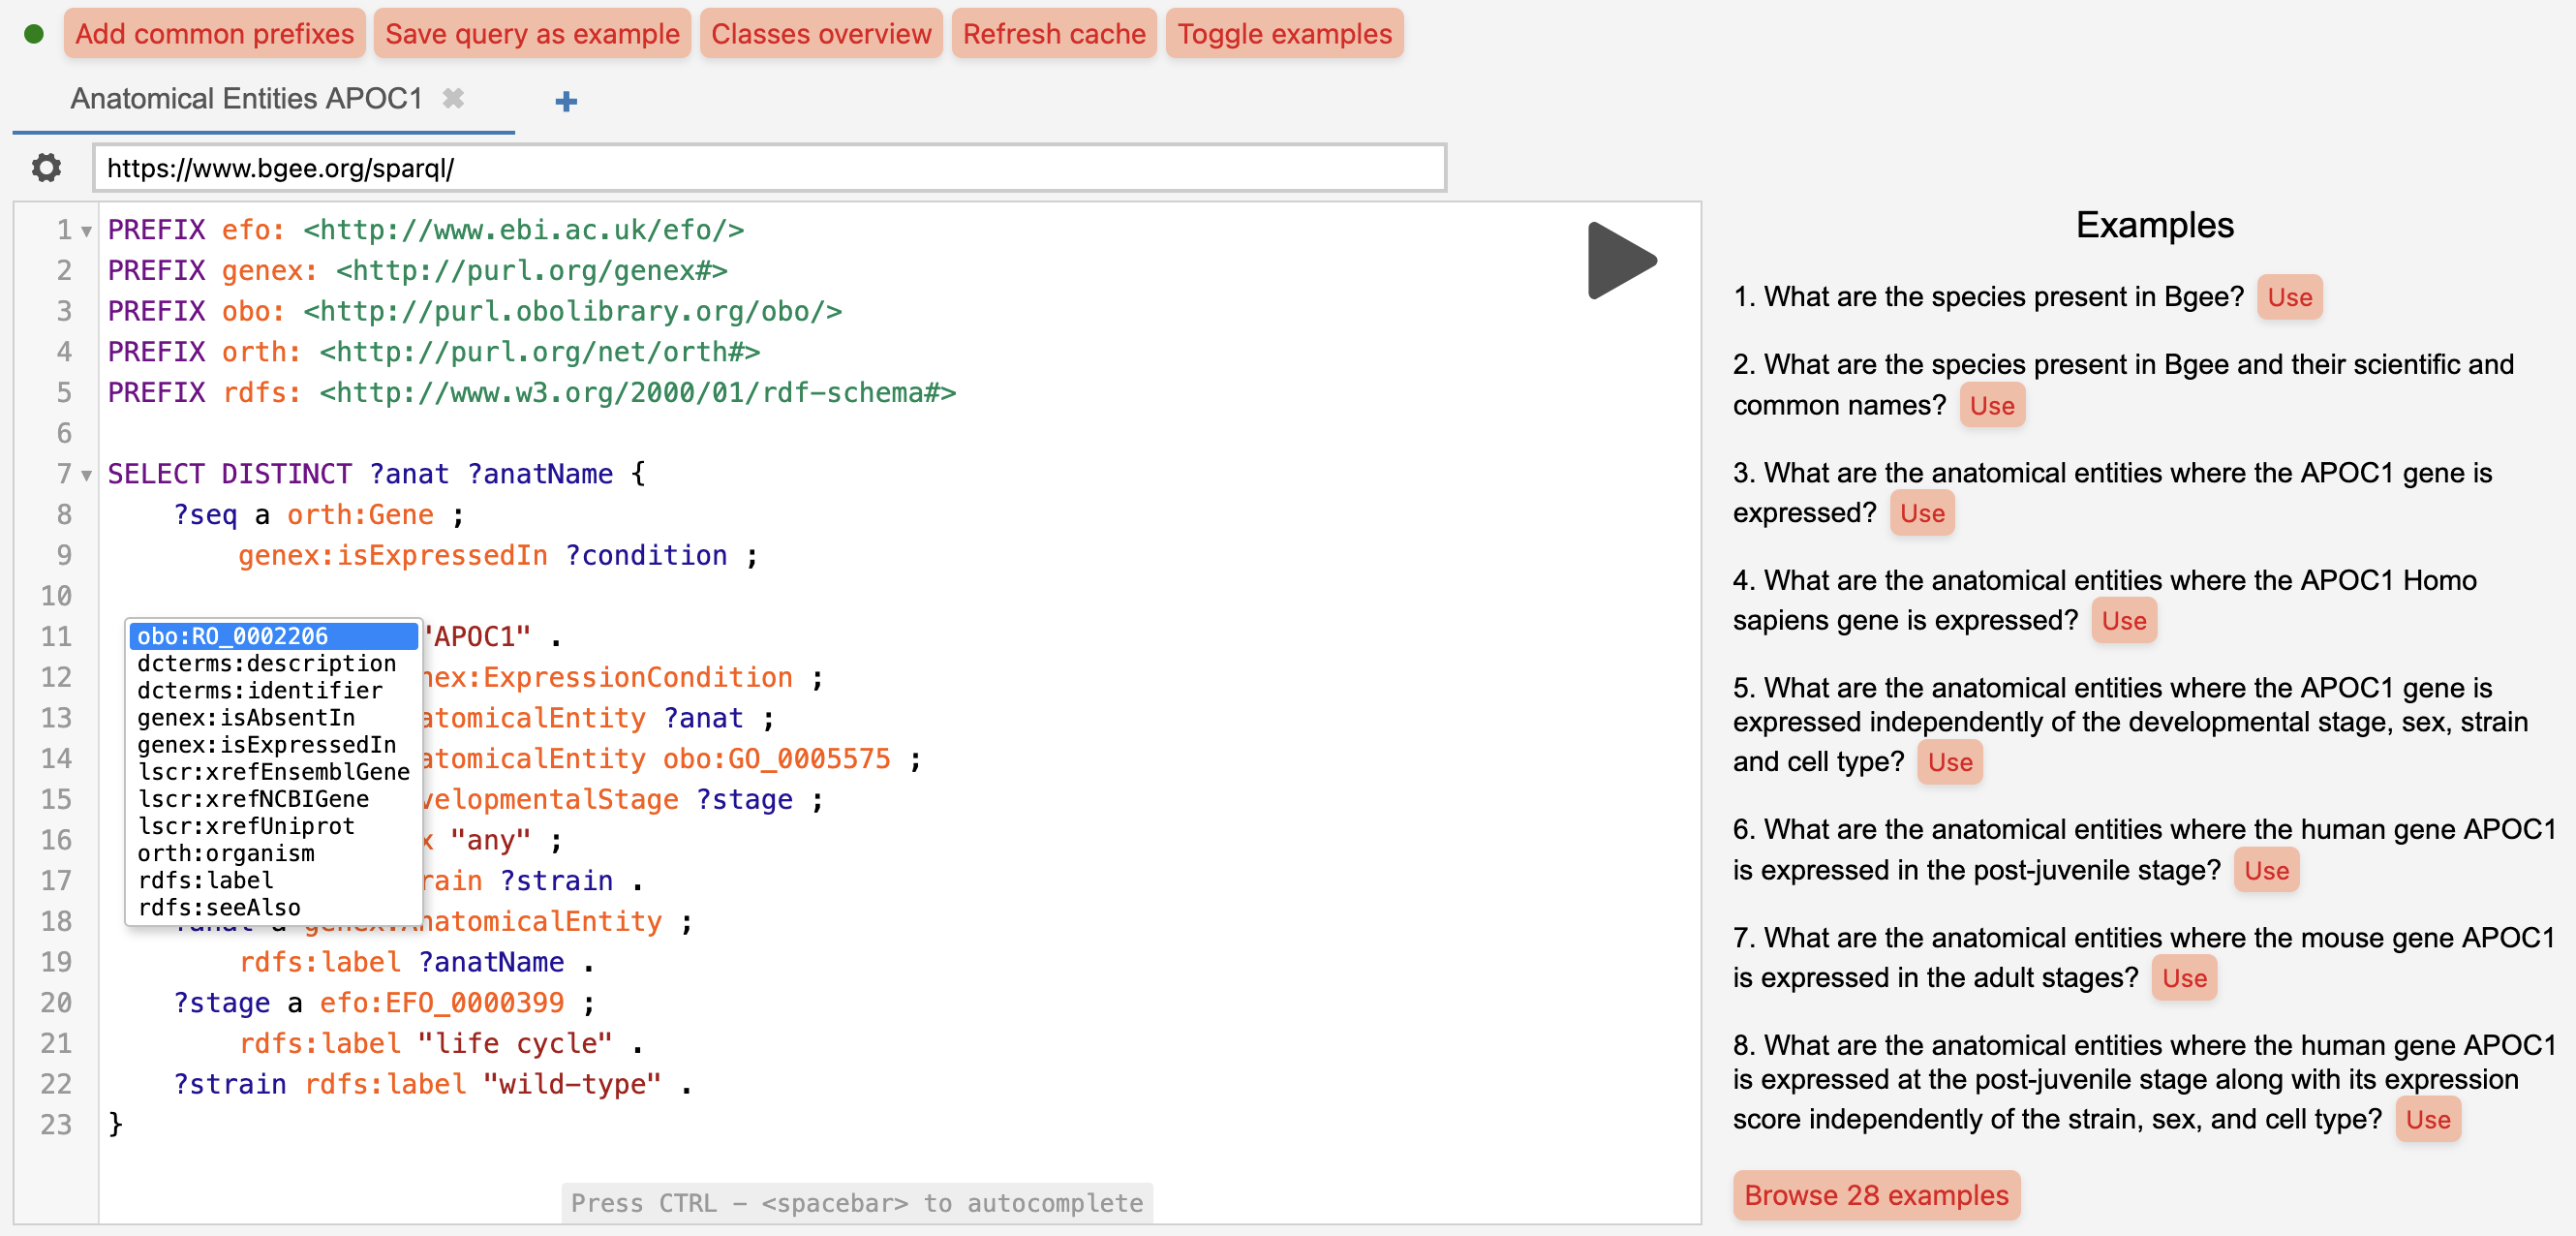Open Classes overview
The height and width of the screenshot is (1236, 2576).
tap(820, 34)
